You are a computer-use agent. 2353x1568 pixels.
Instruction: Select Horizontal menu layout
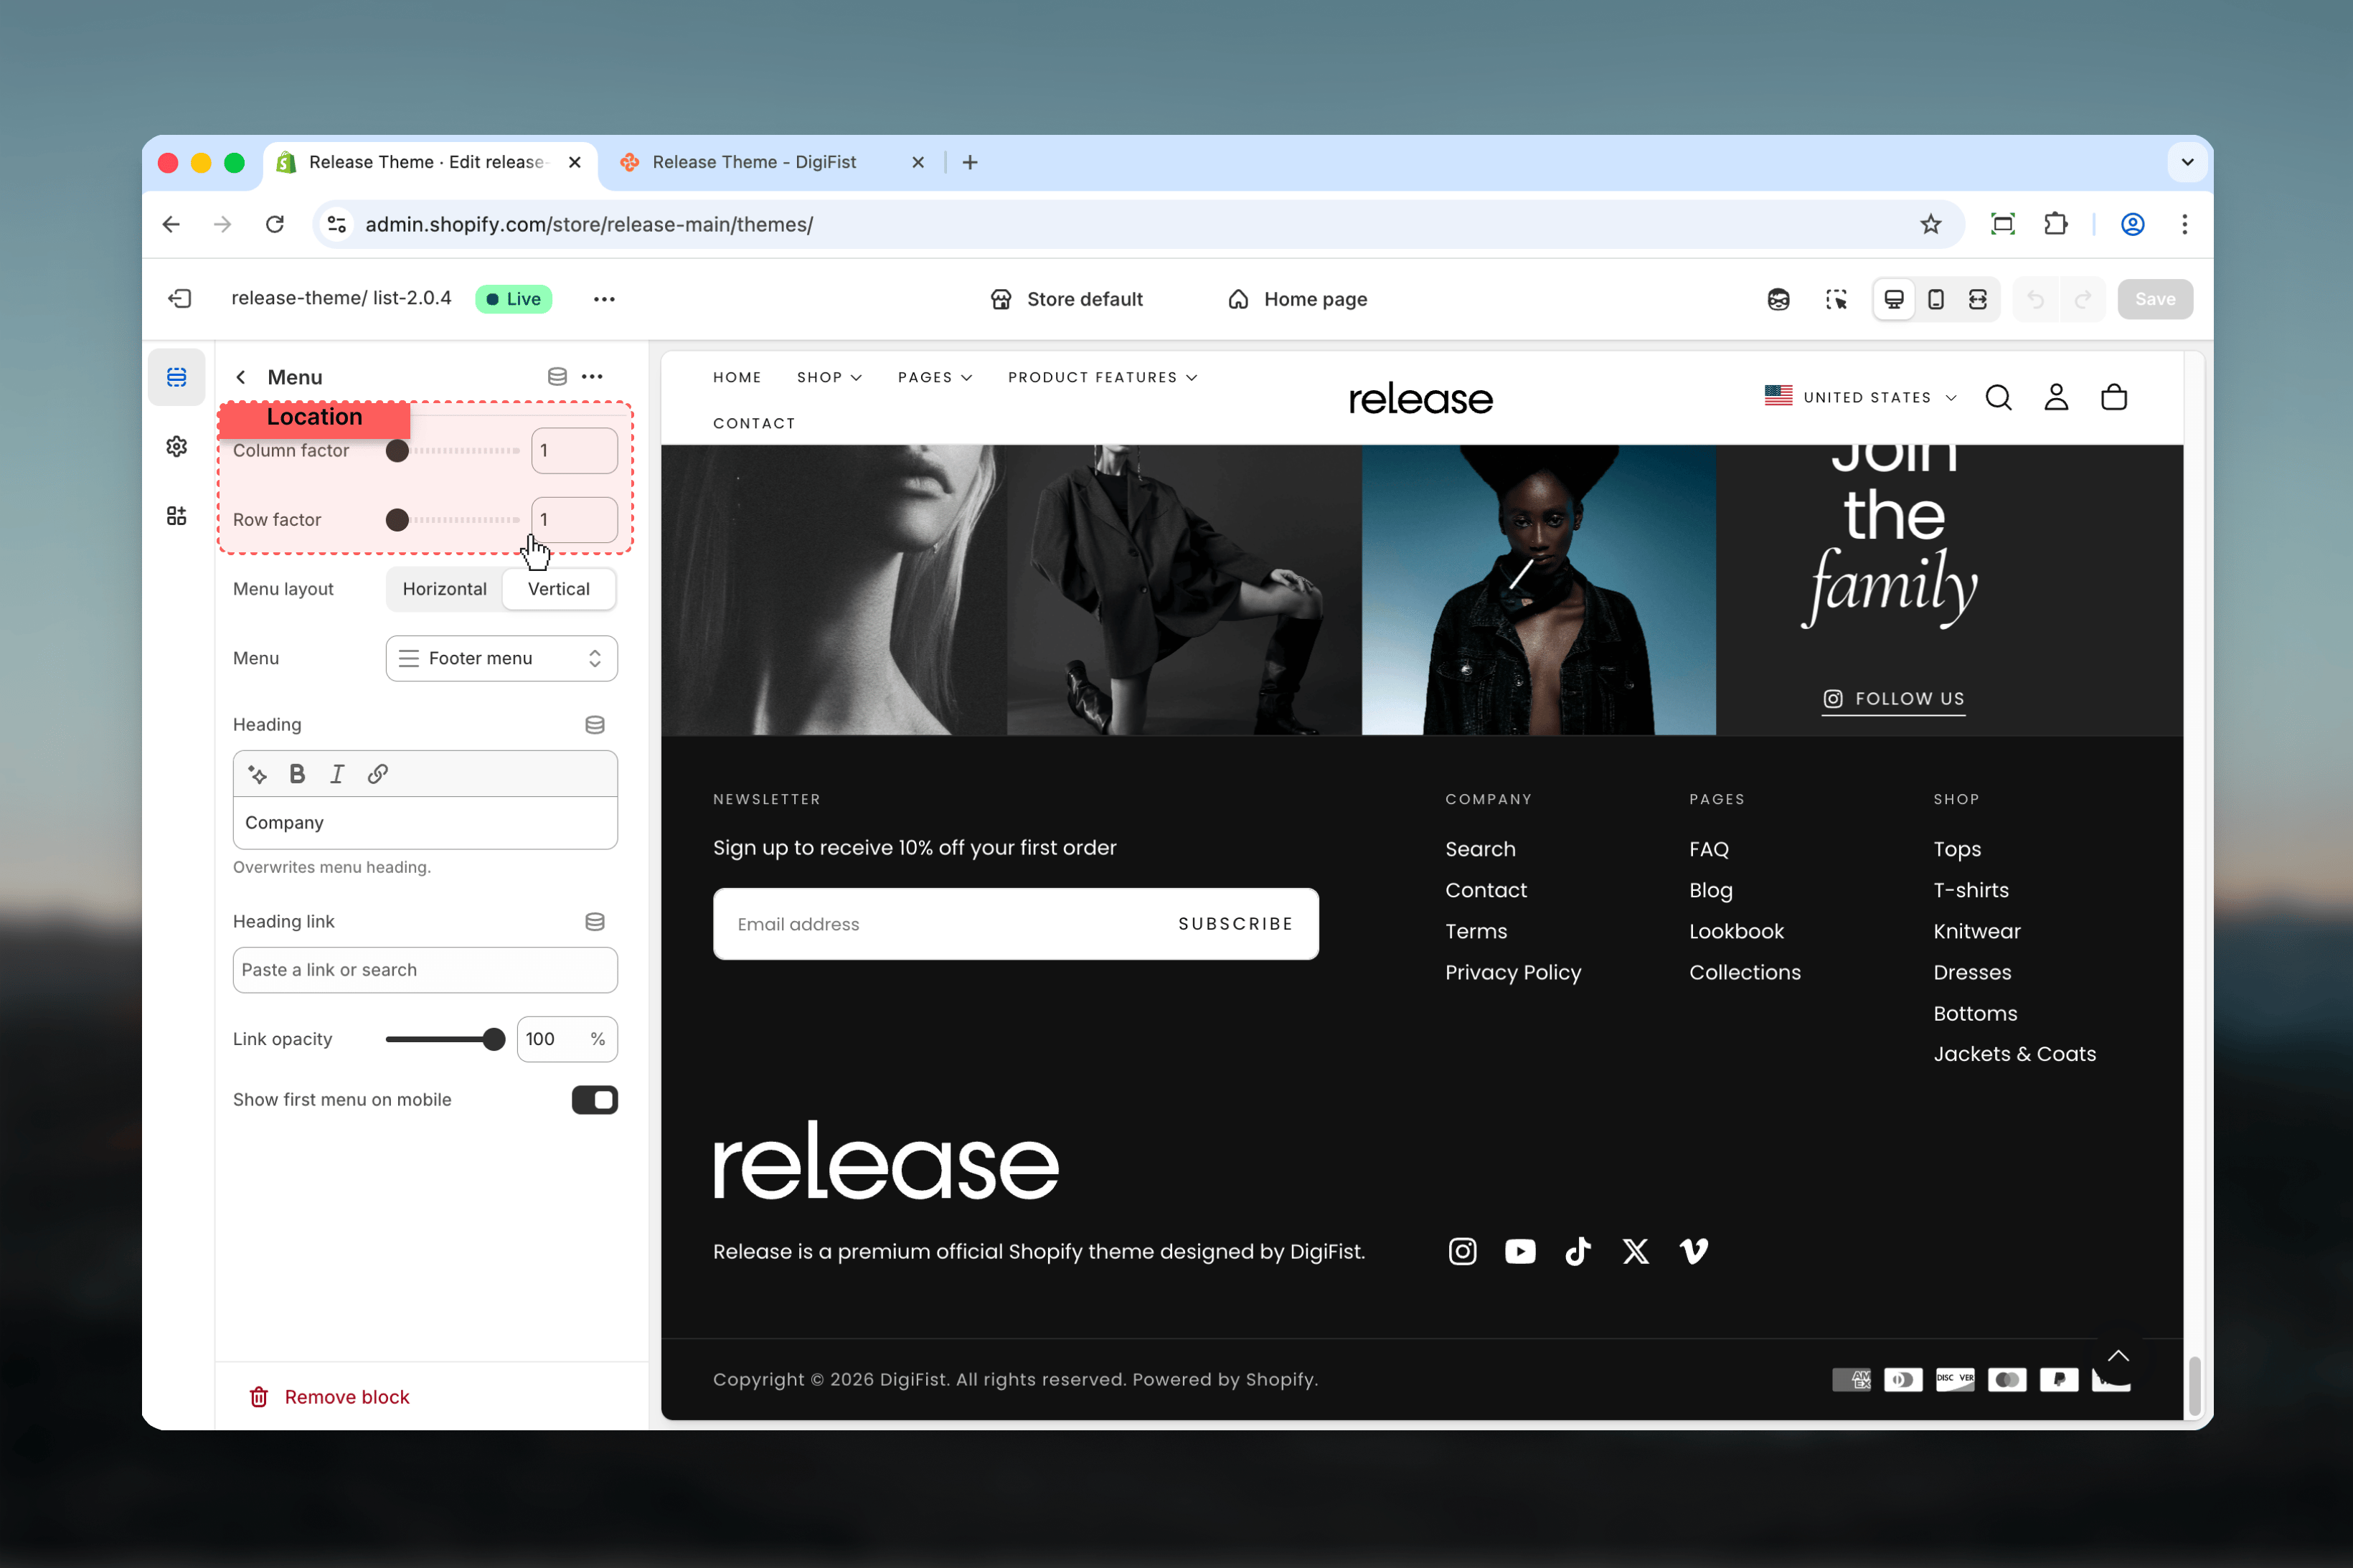[444, 589]
